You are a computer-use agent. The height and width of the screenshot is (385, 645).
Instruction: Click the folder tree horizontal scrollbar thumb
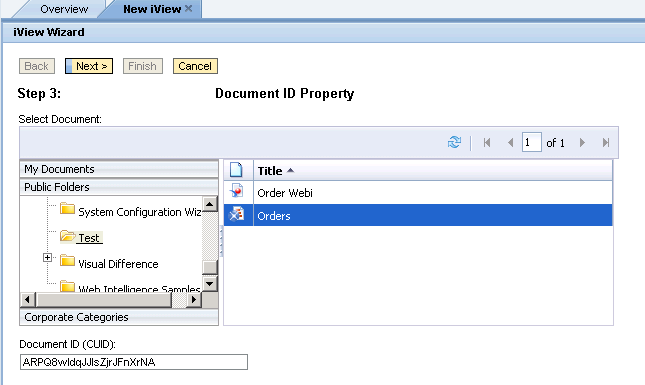[104, 300]
